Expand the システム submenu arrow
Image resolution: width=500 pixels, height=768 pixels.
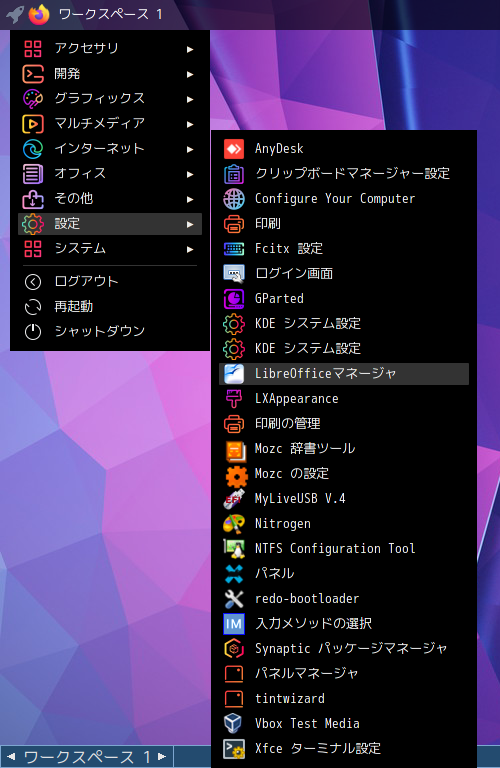(190, 249)
